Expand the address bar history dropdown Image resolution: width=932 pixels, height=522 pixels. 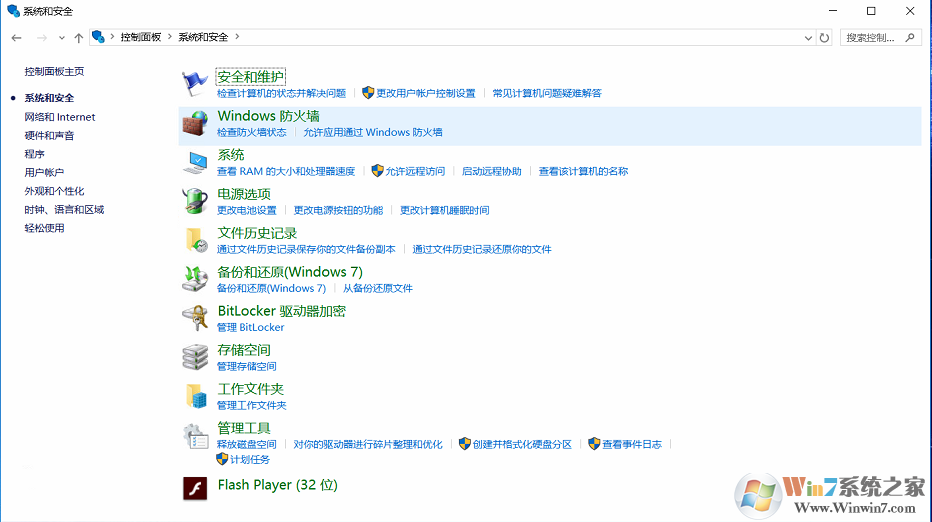(x=808, y=37)
